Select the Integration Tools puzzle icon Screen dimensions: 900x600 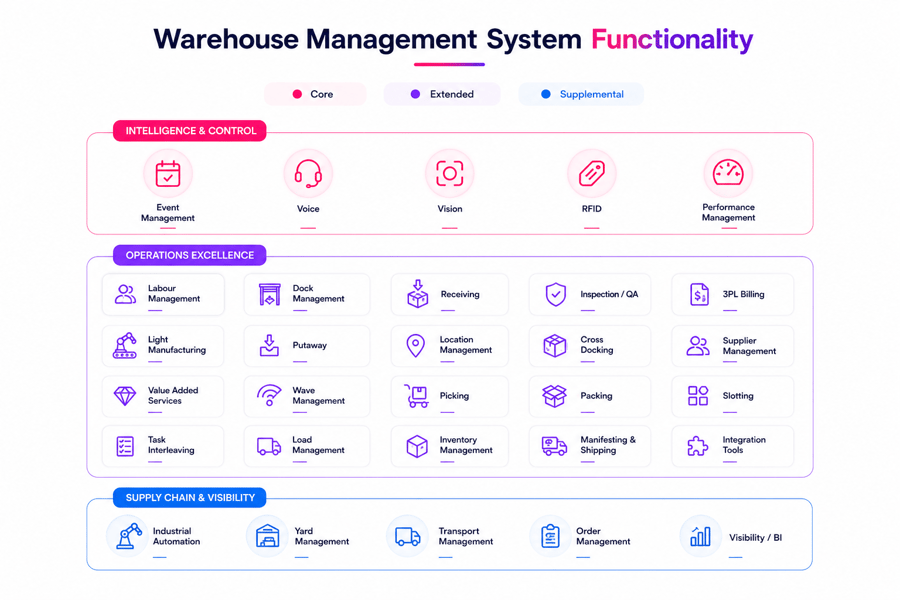(x=700, y=445)
